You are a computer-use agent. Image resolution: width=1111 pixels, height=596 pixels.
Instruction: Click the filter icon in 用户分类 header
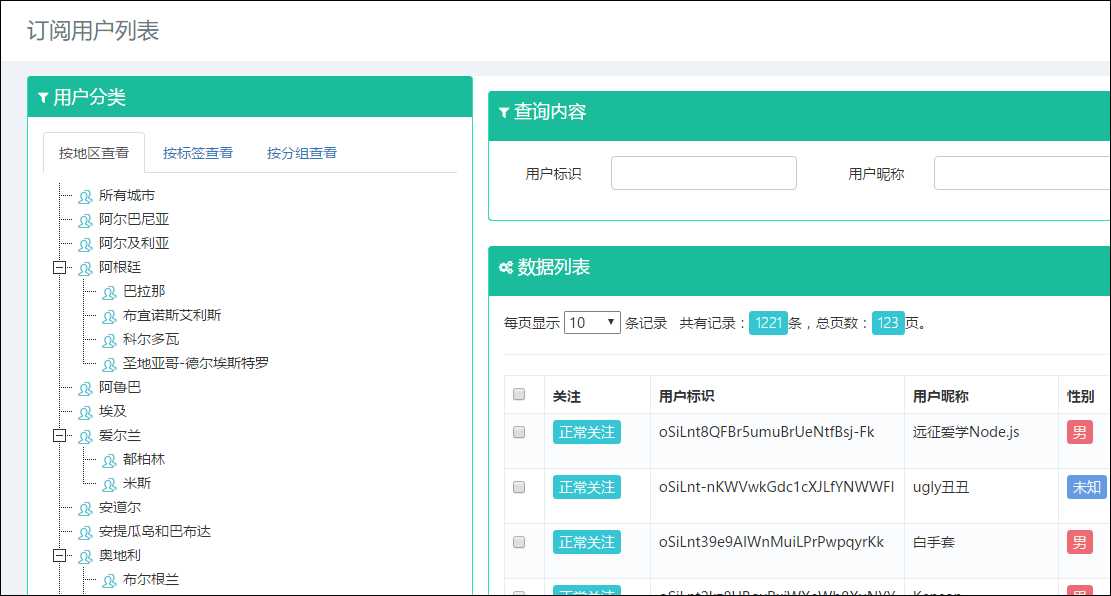(43, 98)
